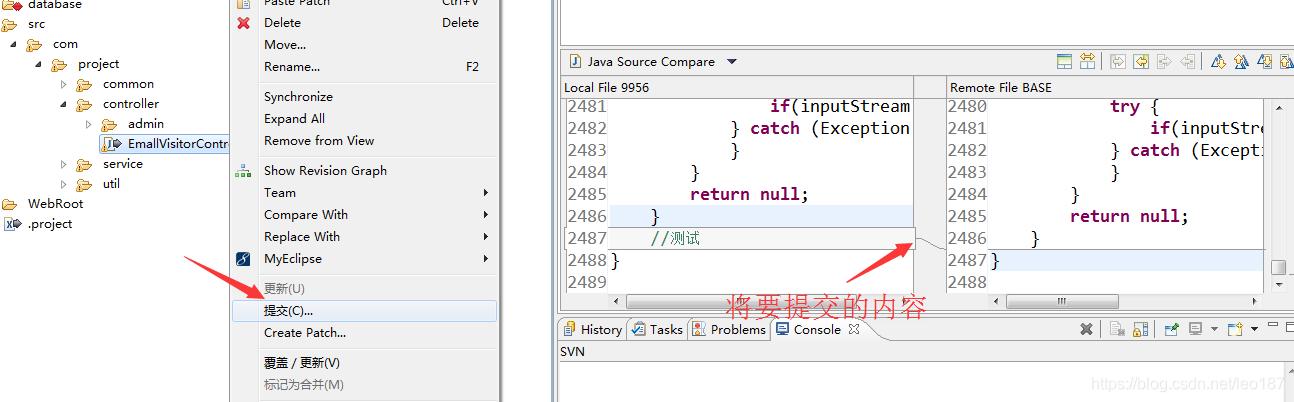
Task: Open Java Source Compare dropdown arrow
Action: (731, 62)
